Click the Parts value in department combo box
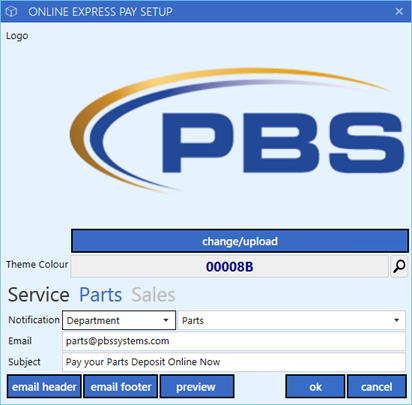 (193, 321)
